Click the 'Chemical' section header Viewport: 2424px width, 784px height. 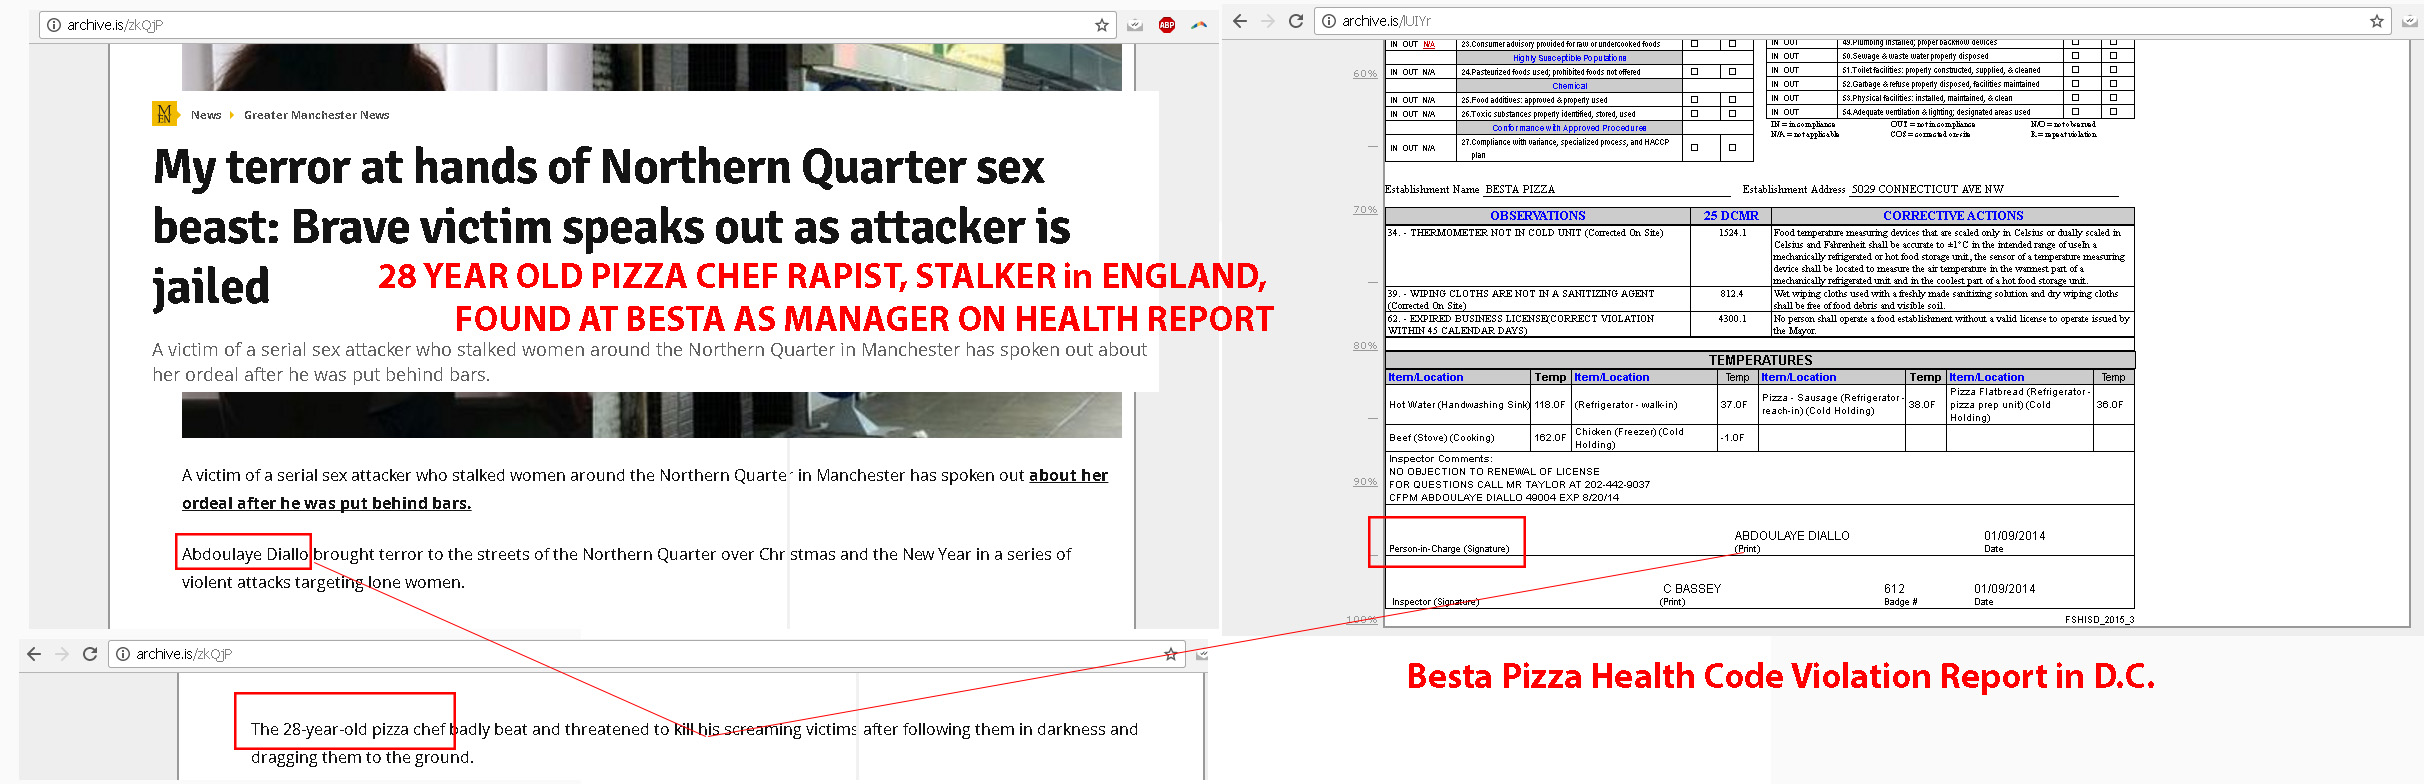coord(1569,86)
